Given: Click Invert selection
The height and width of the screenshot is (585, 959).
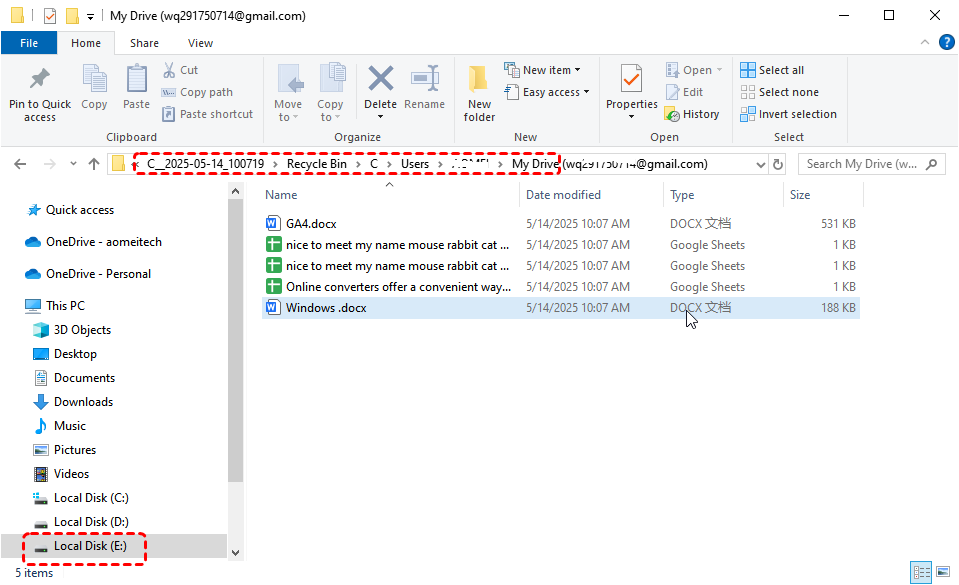Looking at the screenshot, I should coord(788,114).
